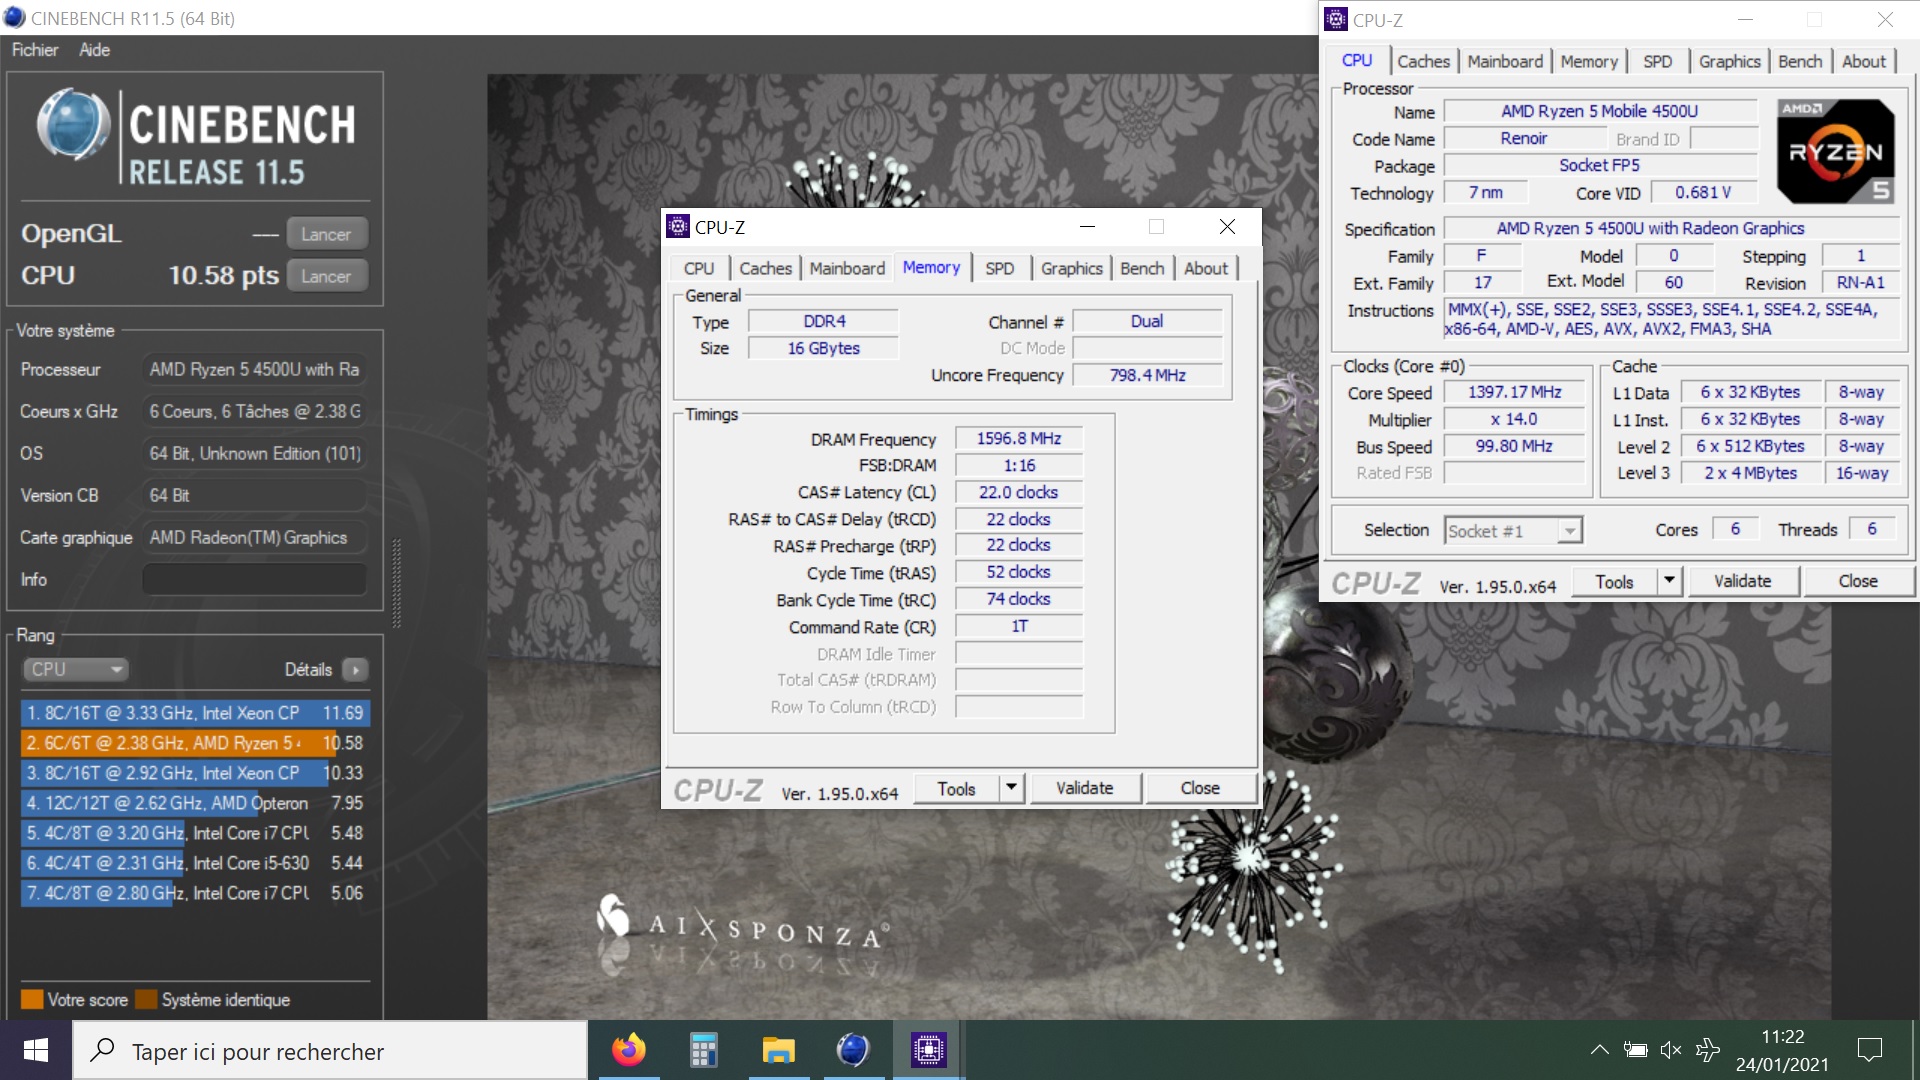This screenshot has width=1920, height=1080.
Task: Click the Windows search box
Action: pyautogui.click(x=330, y=1051)
